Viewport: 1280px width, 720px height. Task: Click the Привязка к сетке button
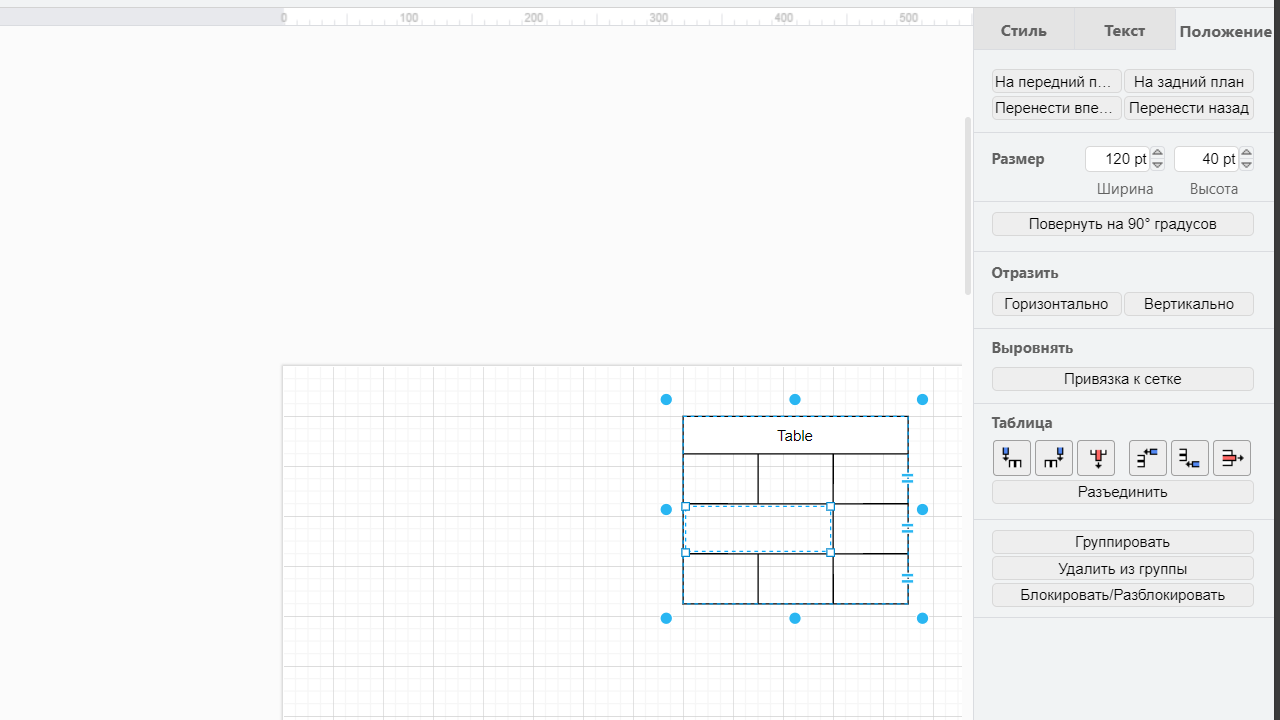[1122, 379]
